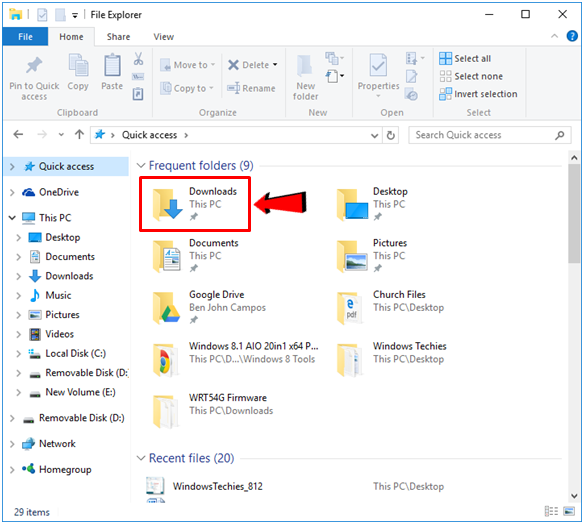Click Select none button

click(471, 76)
